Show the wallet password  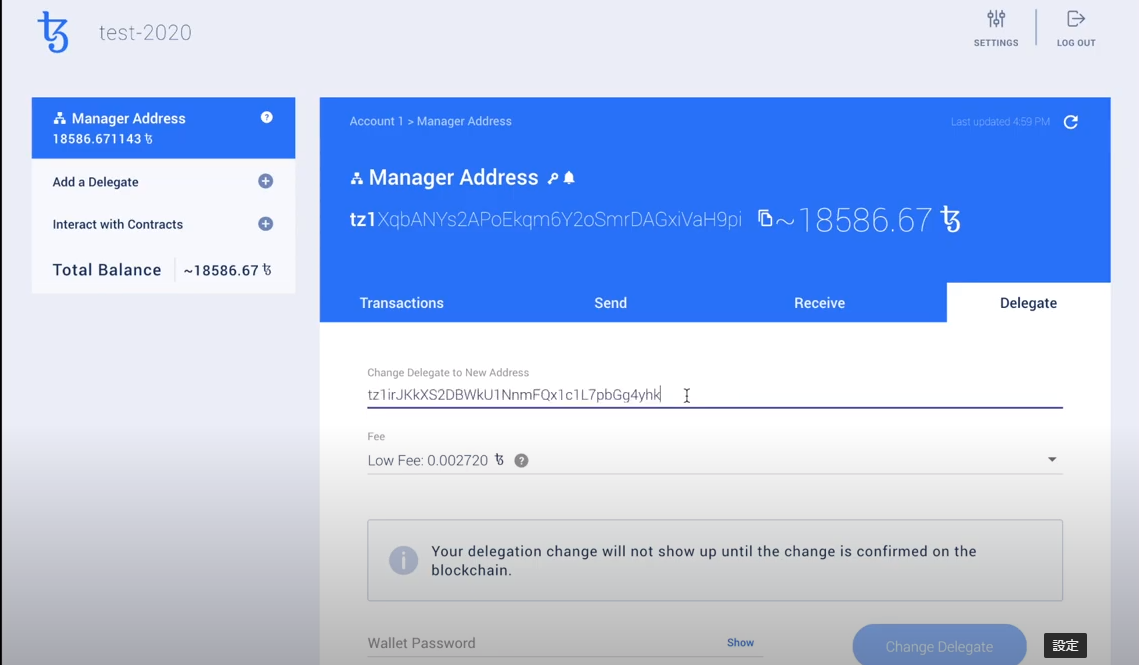click(x=740, y=642)
